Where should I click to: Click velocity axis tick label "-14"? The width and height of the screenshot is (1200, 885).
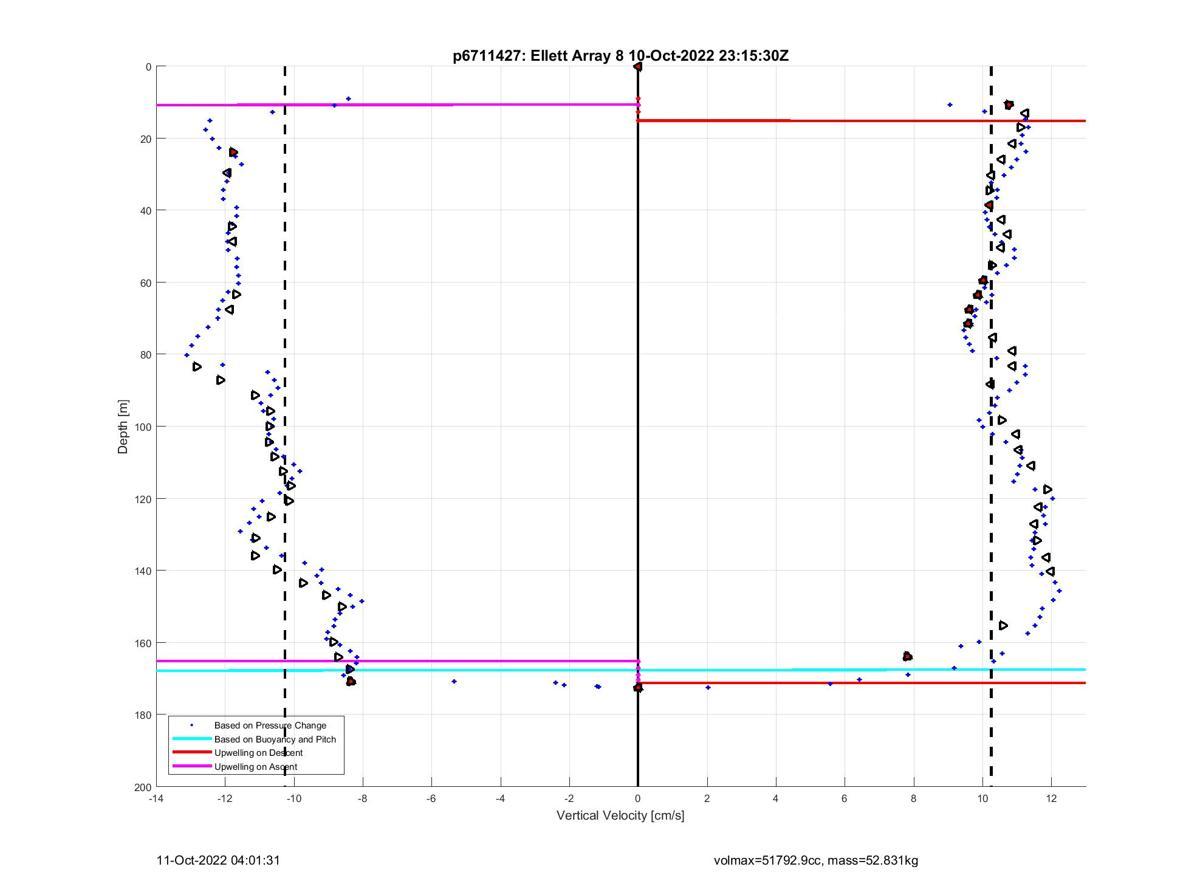coord(156,798)
